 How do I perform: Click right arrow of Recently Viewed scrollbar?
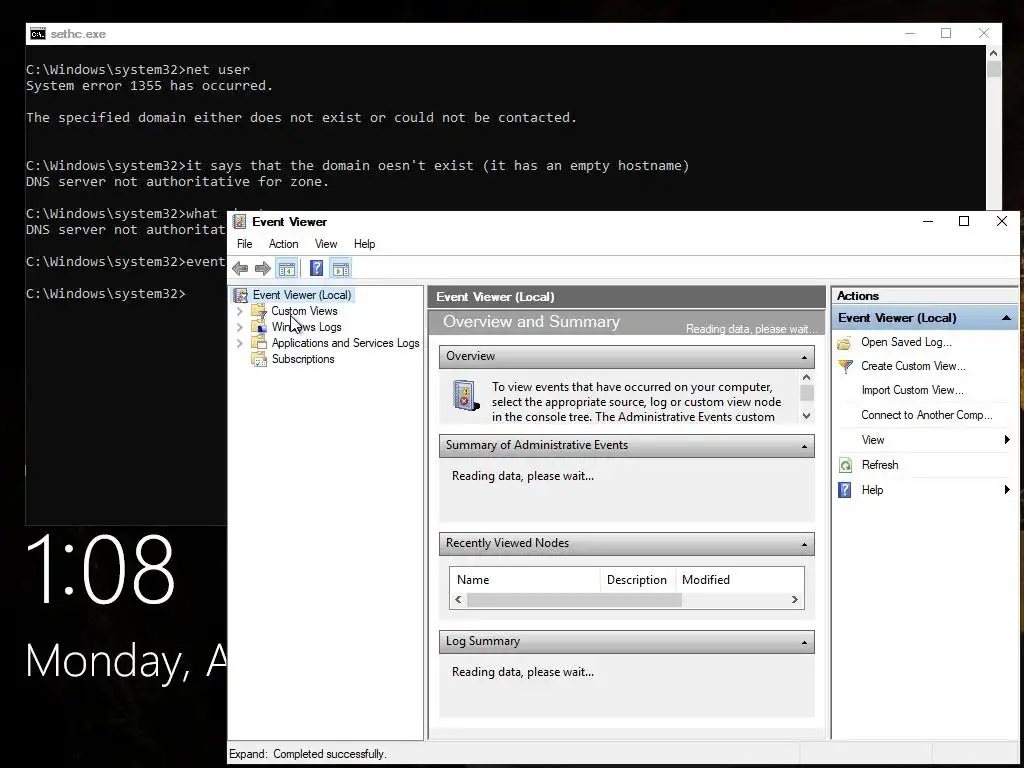click(x=795, y=600)
